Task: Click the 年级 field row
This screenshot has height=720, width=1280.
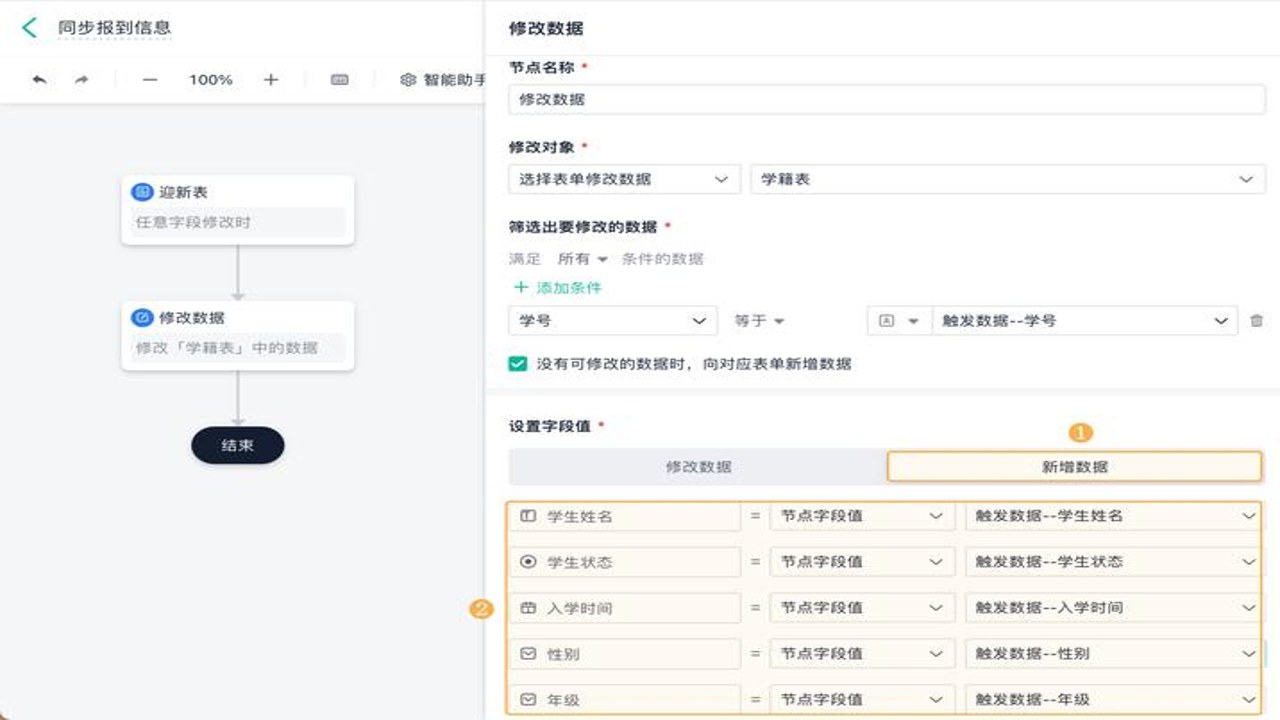Action: tap(625, 699)
